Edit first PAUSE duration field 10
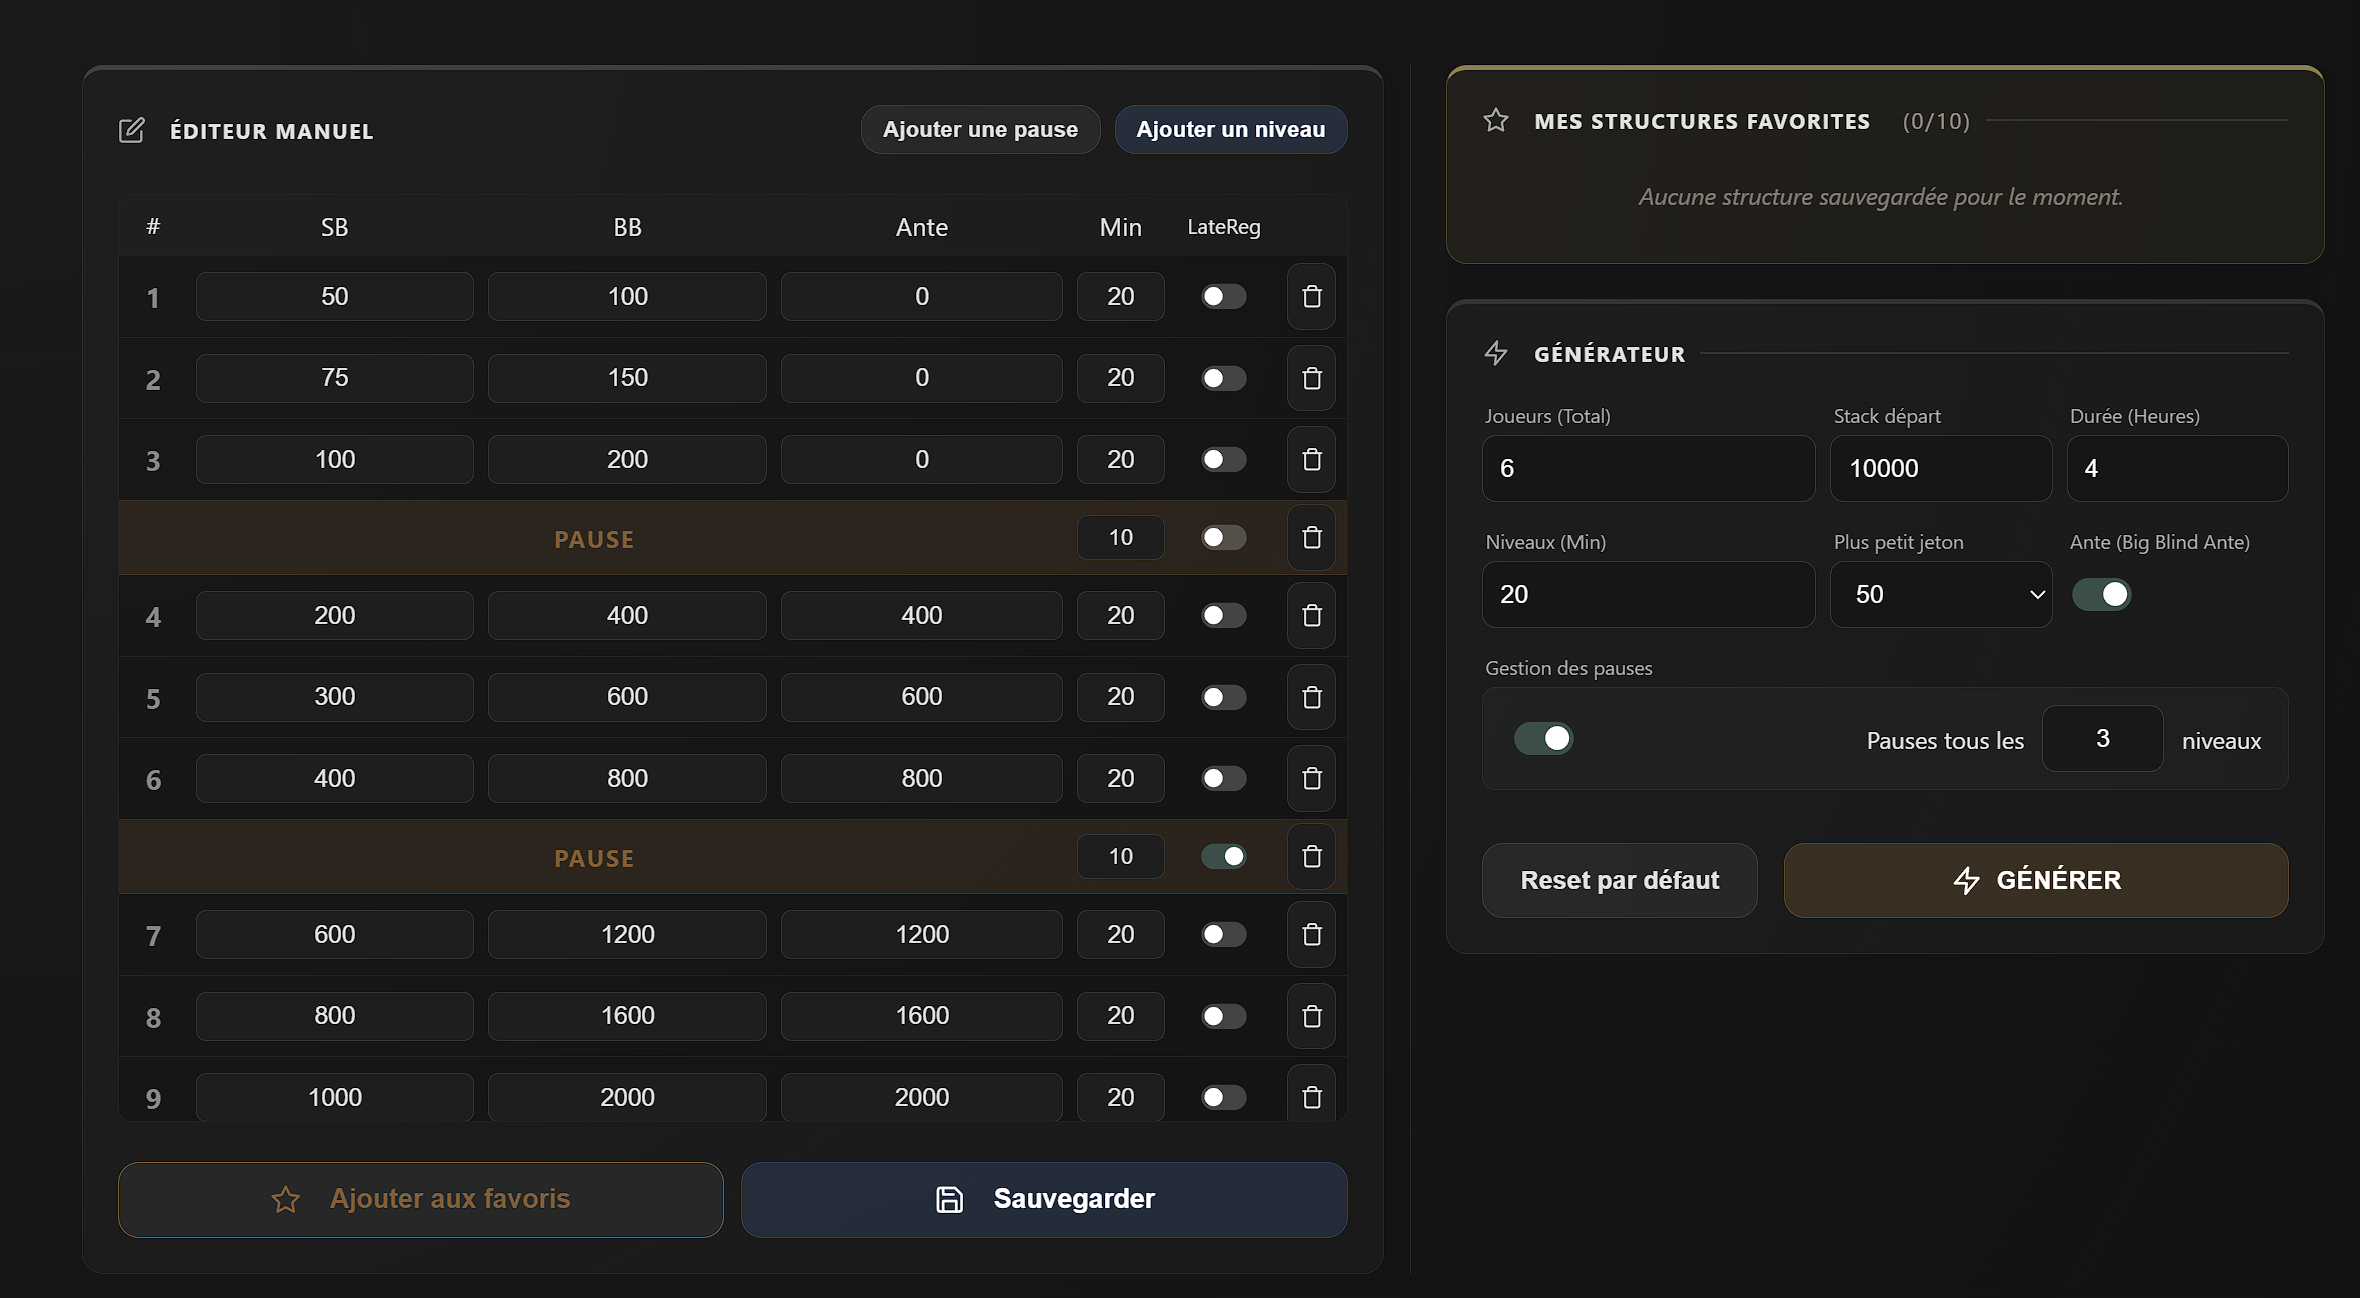Image resolution: width=2360 pixels, height=1298 pixels. tap(1120, 537)
